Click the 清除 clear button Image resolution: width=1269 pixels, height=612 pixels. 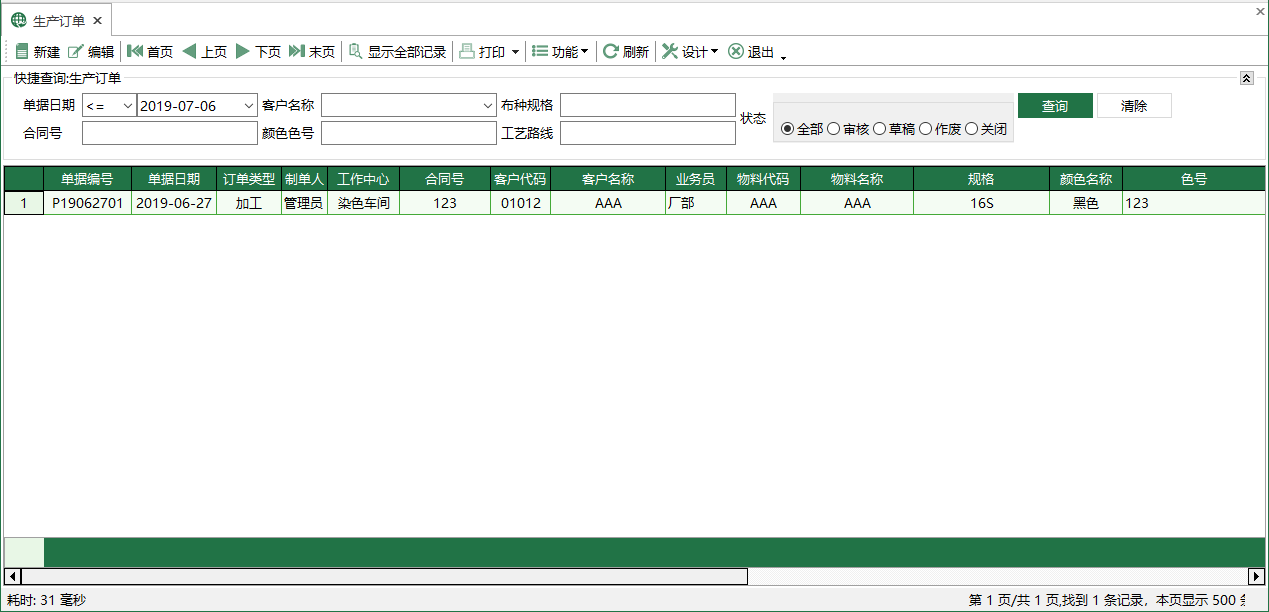pyautogui.click(x=1134, y=106)
